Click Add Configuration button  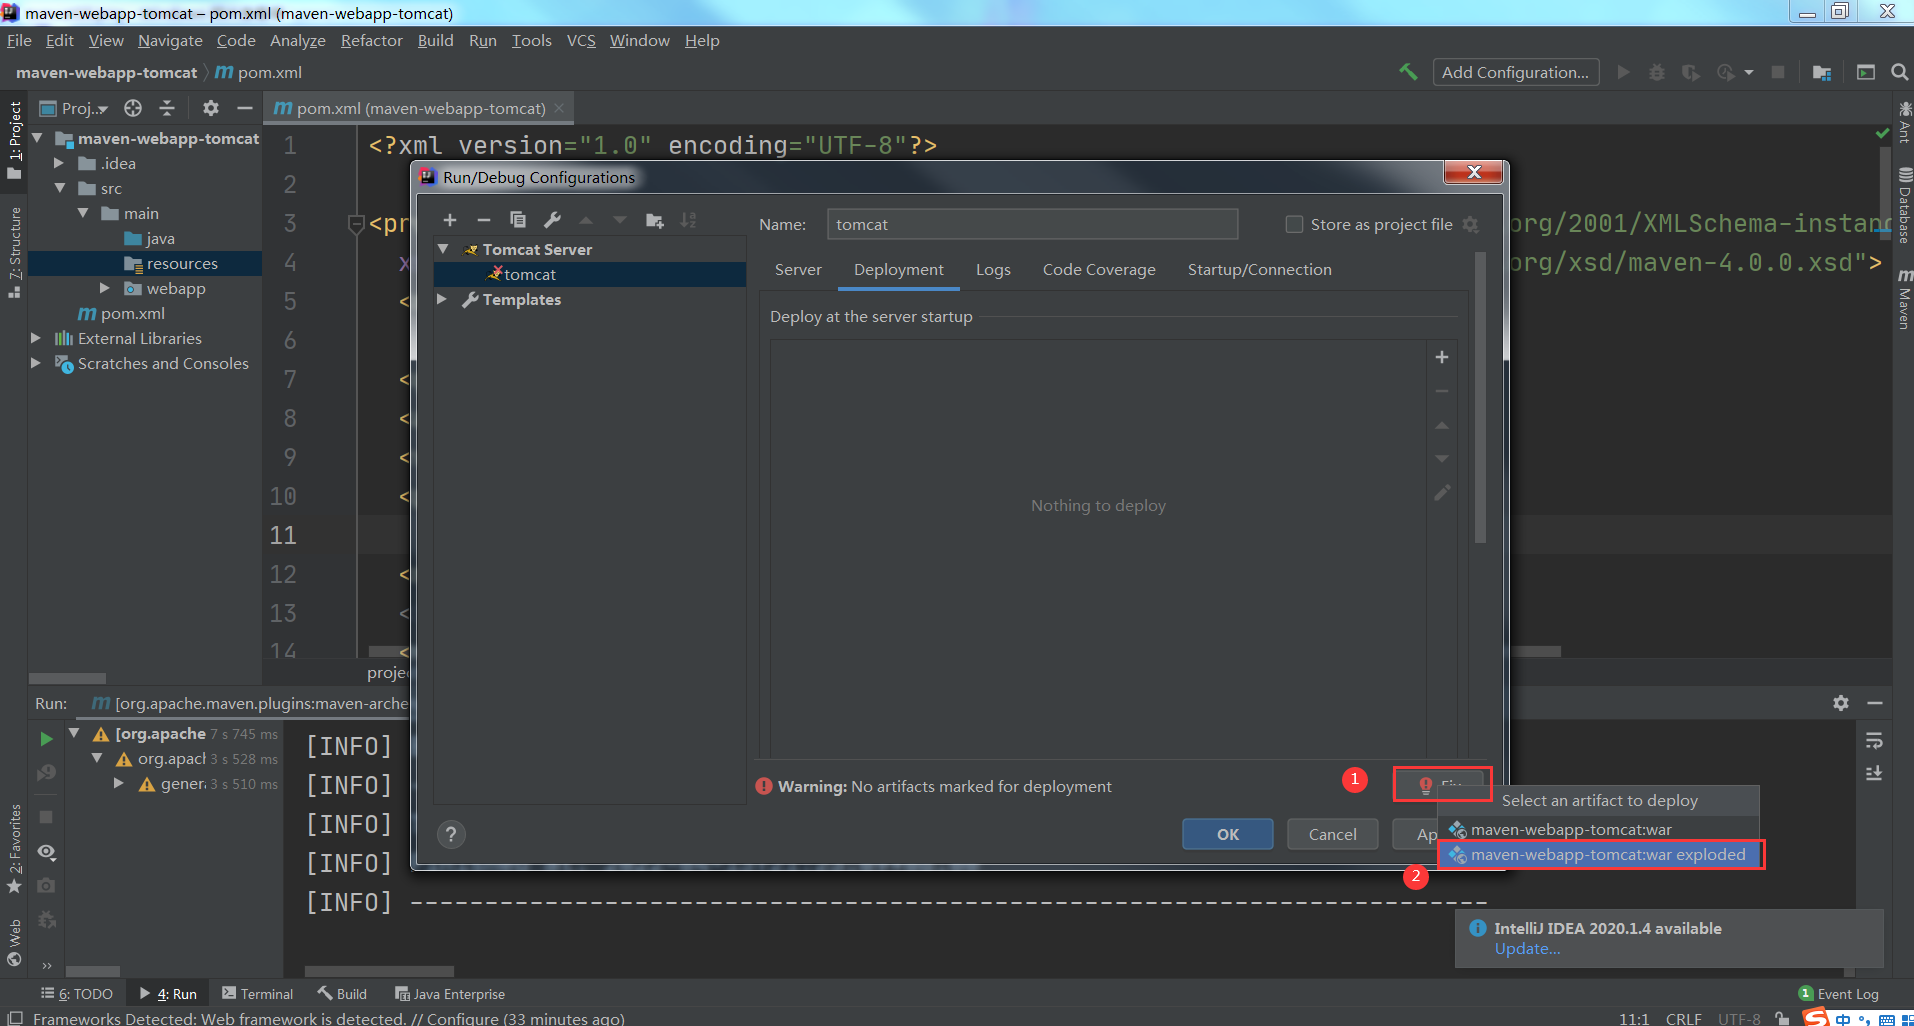click(1515, 72)
